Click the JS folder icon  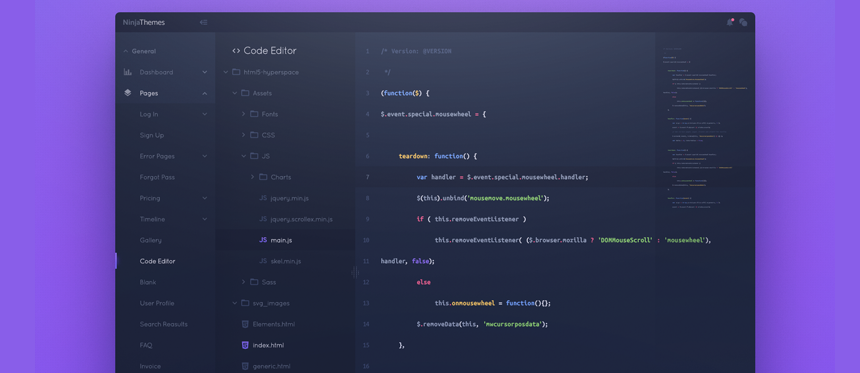[254, 156]
